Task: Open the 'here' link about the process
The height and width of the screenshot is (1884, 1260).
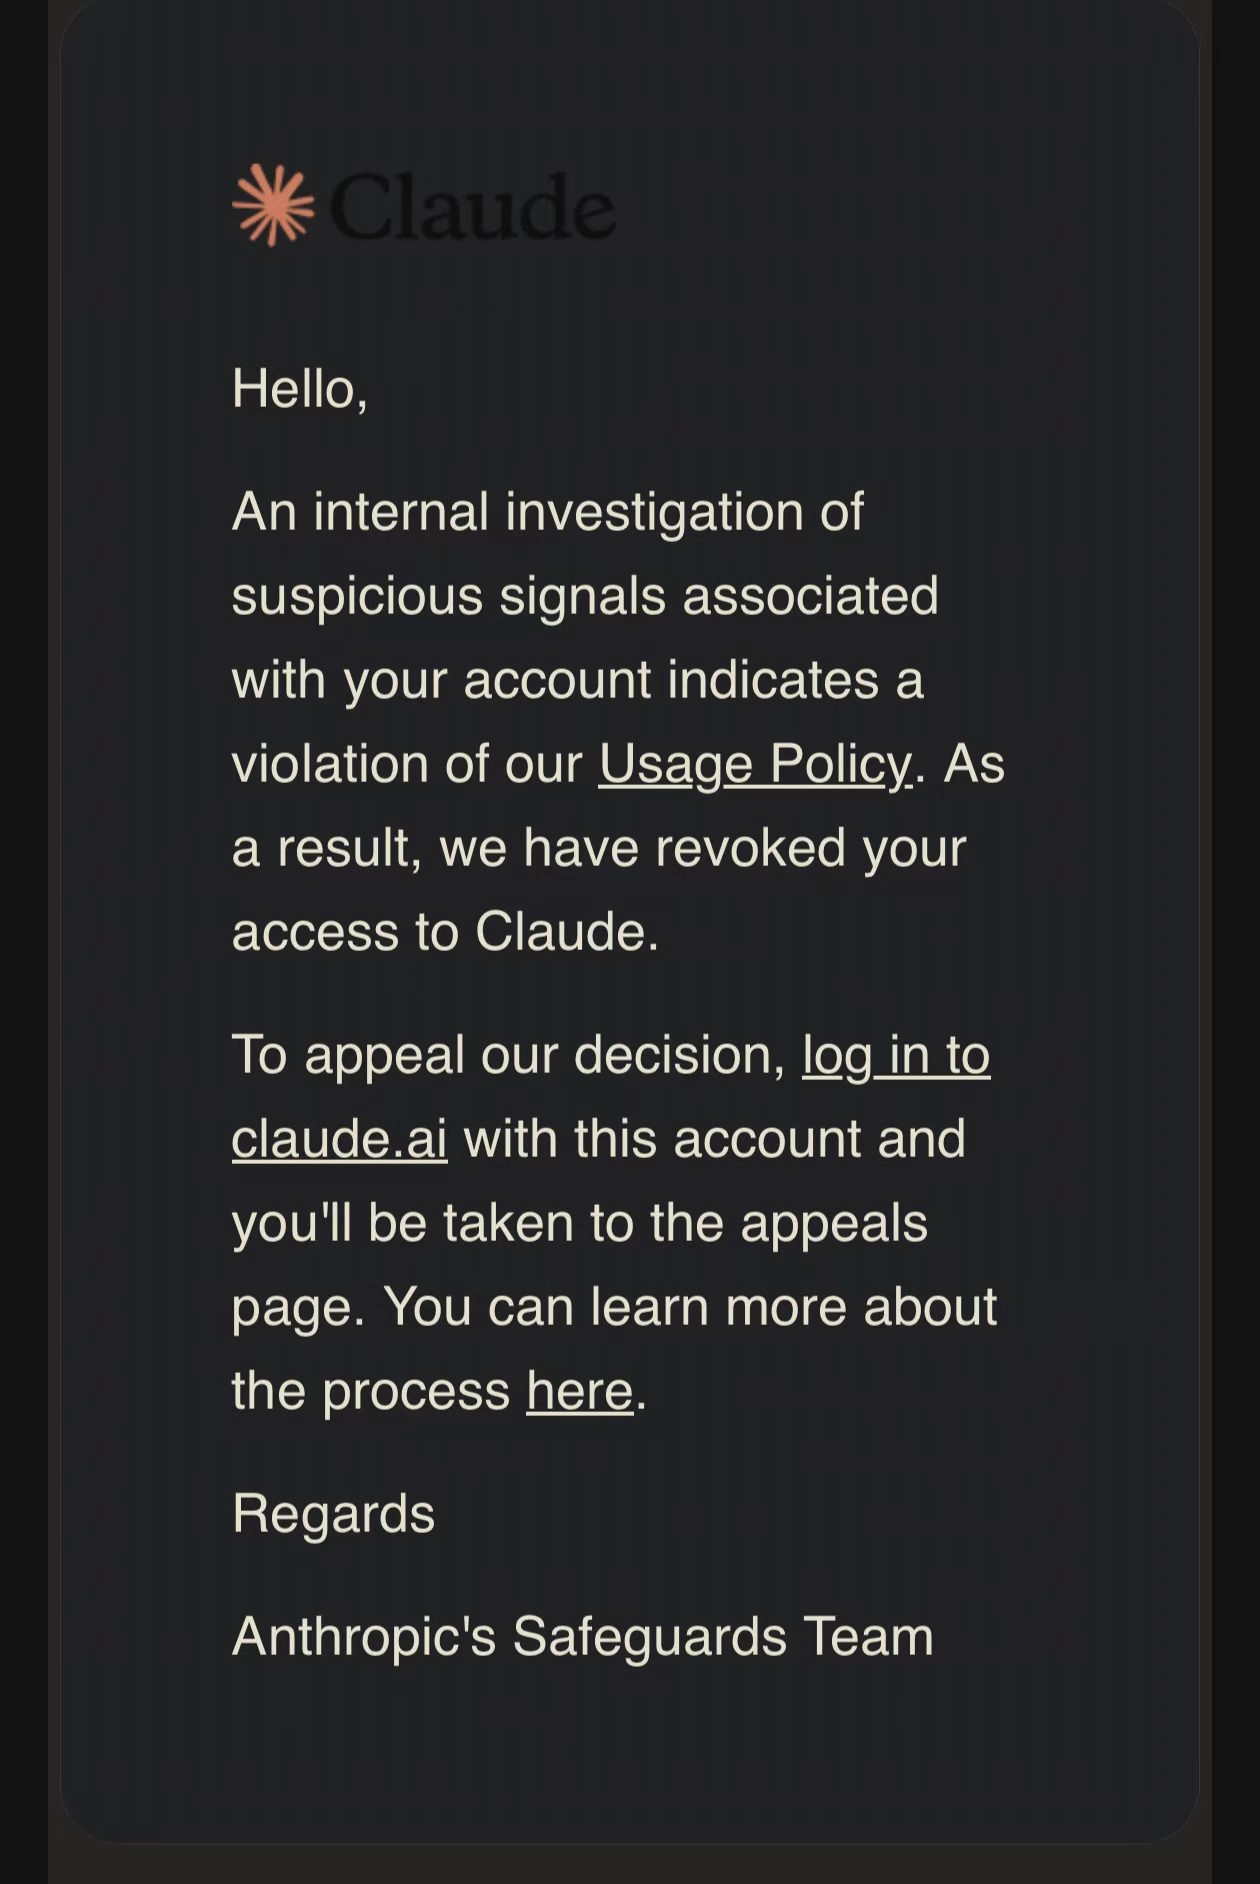Action: (580, 1391)
